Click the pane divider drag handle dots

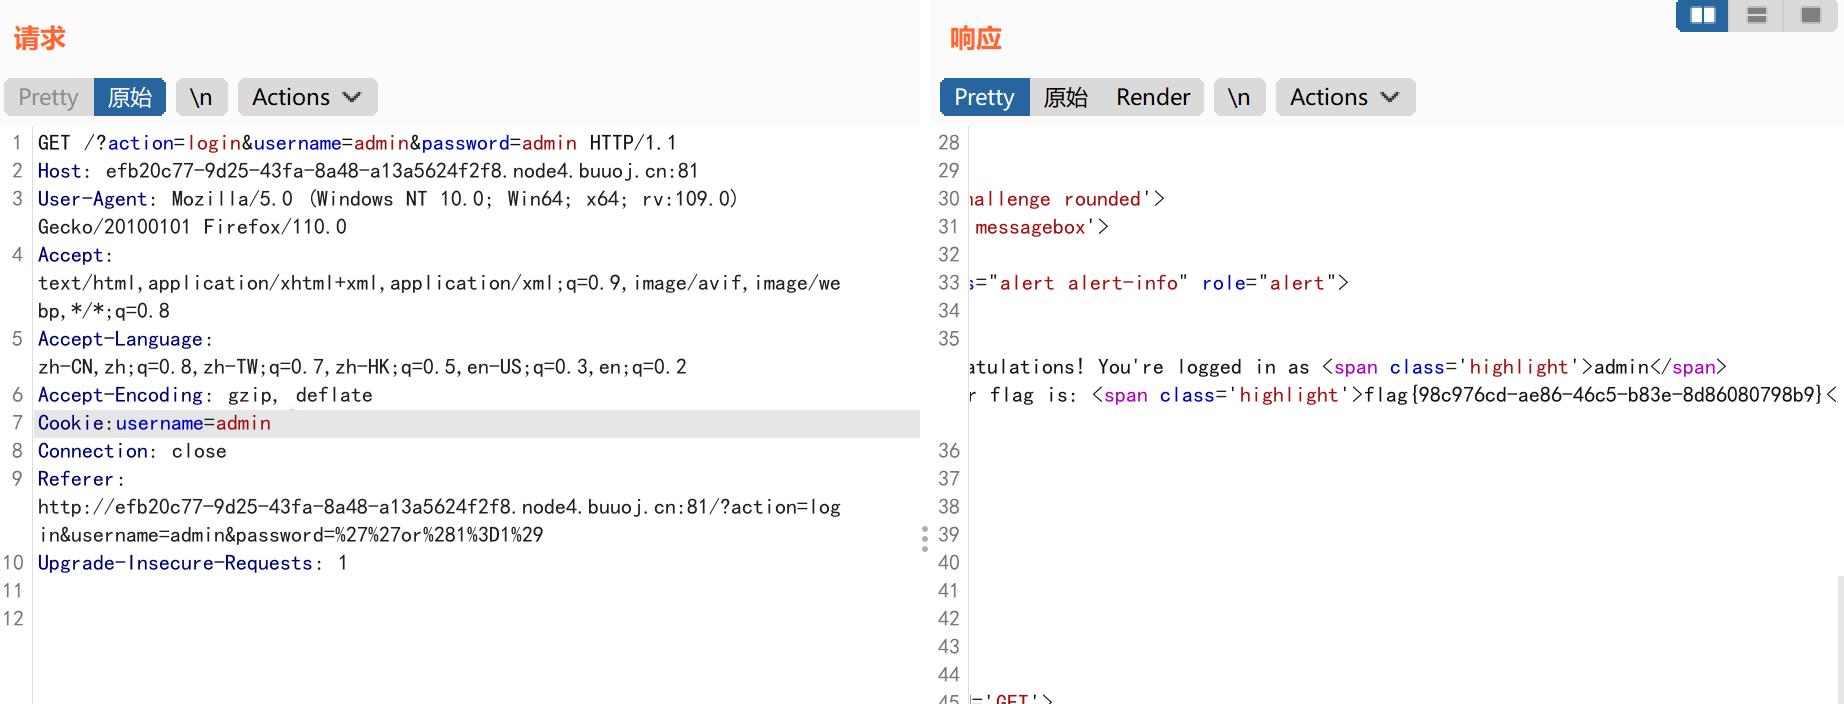(925, 539)
